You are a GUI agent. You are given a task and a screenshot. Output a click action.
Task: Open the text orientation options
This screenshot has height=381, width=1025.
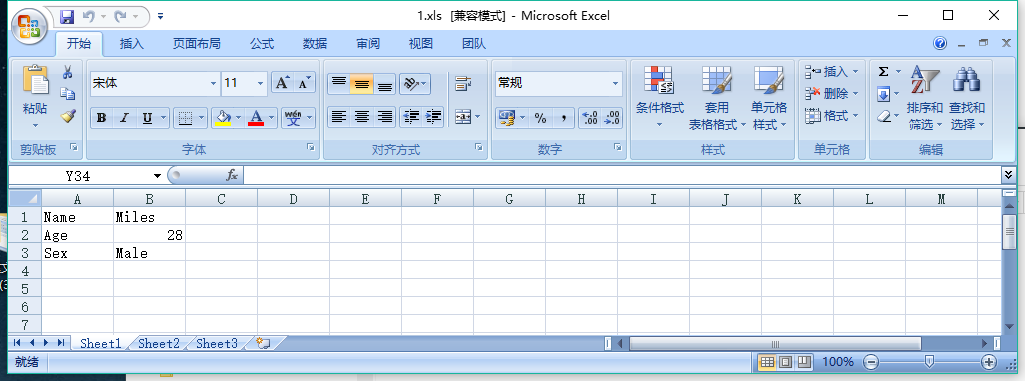pyautogui.click(x=414, y=84)
